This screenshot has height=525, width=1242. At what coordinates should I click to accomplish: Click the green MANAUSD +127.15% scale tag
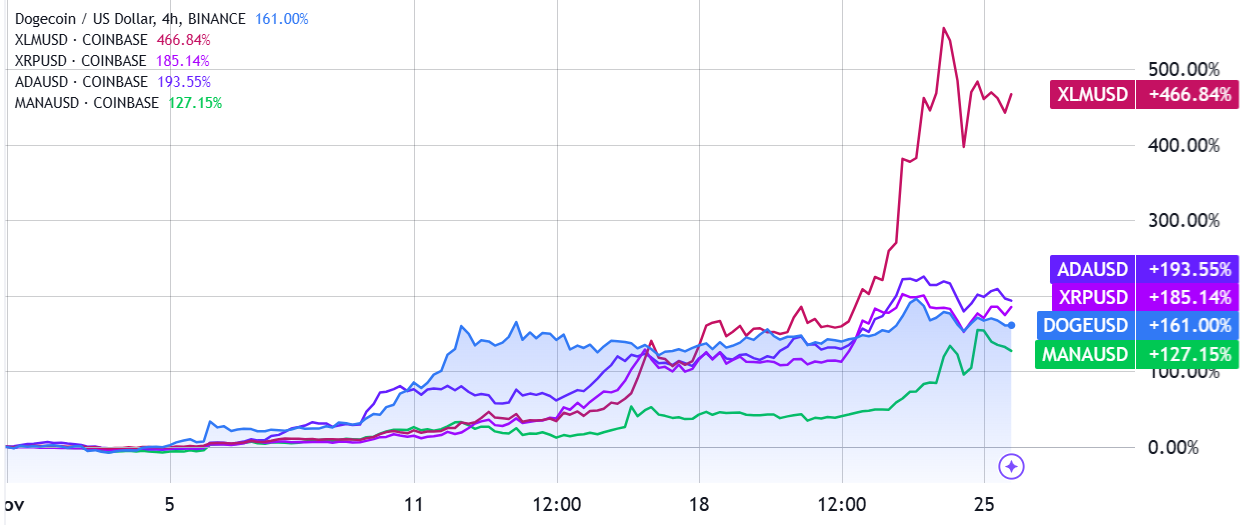coord(1138,354)
